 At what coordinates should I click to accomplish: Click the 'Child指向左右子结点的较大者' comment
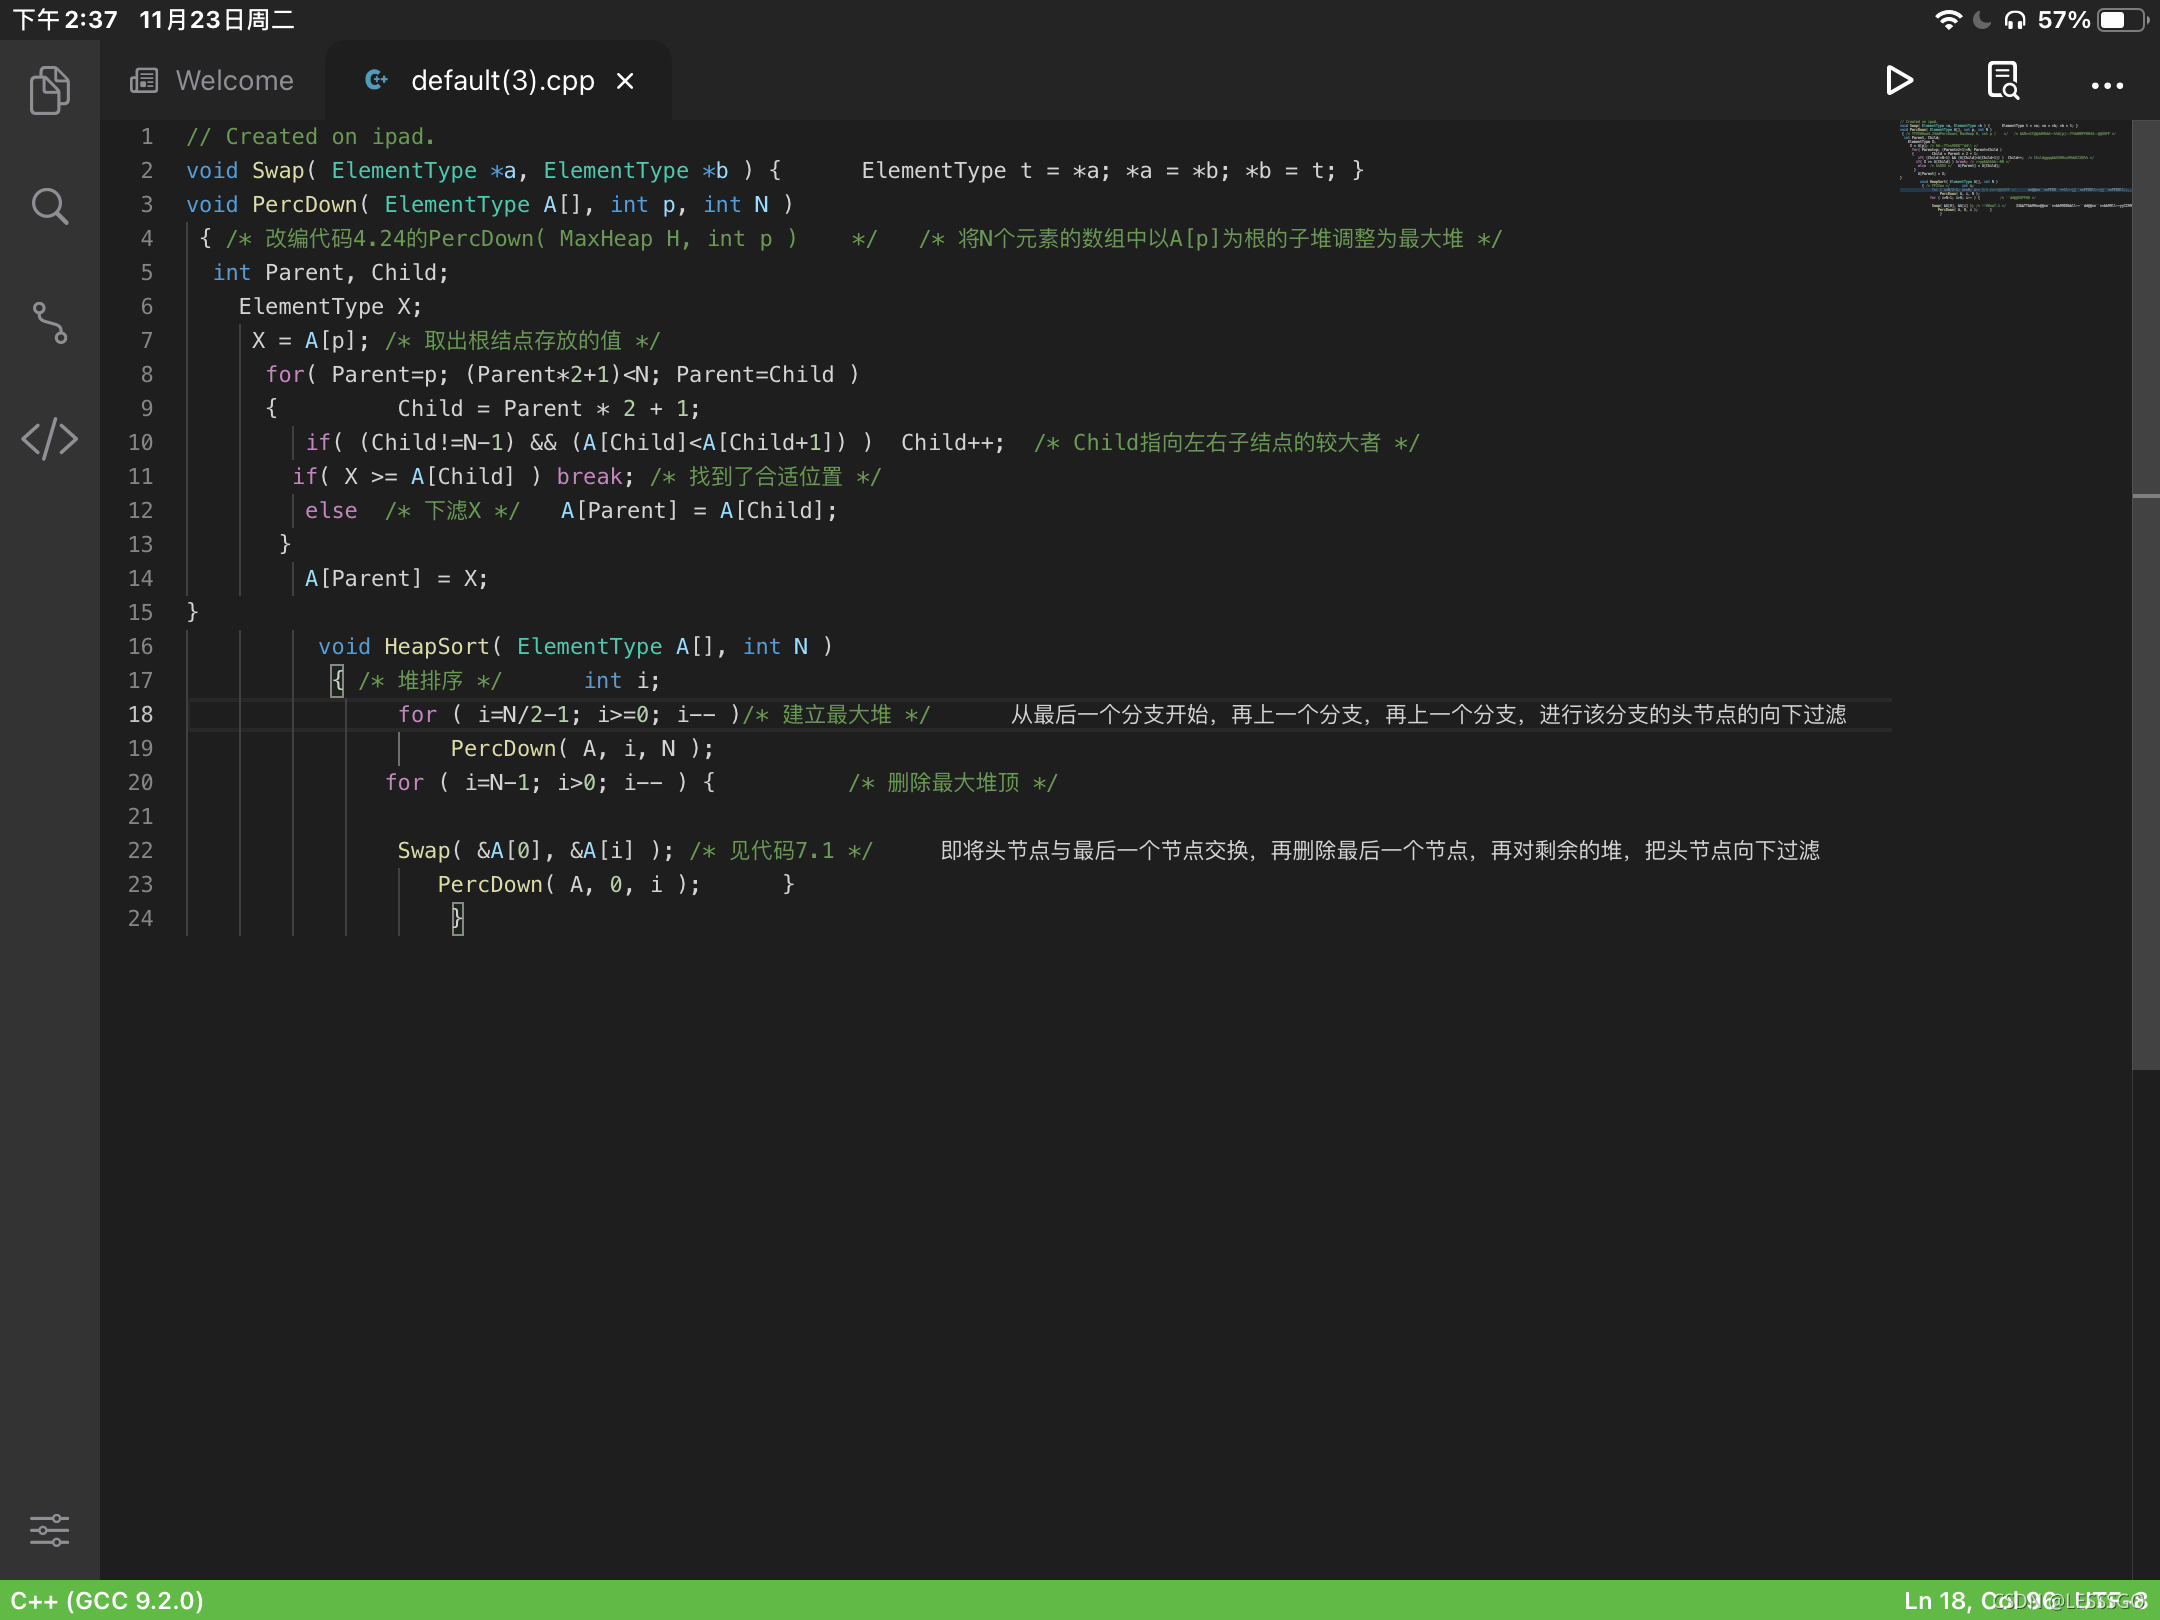pos(1227,443)
